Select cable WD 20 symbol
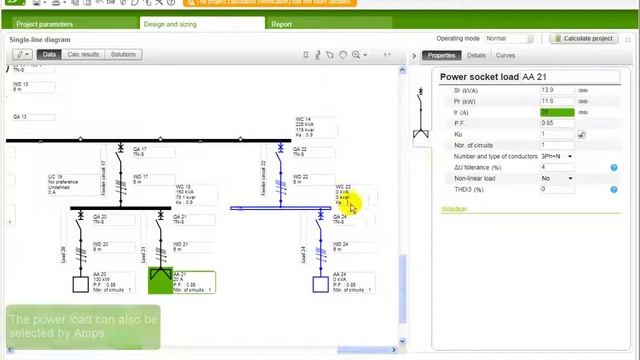Screen dimensions: 640x360 tap(80, 254)
